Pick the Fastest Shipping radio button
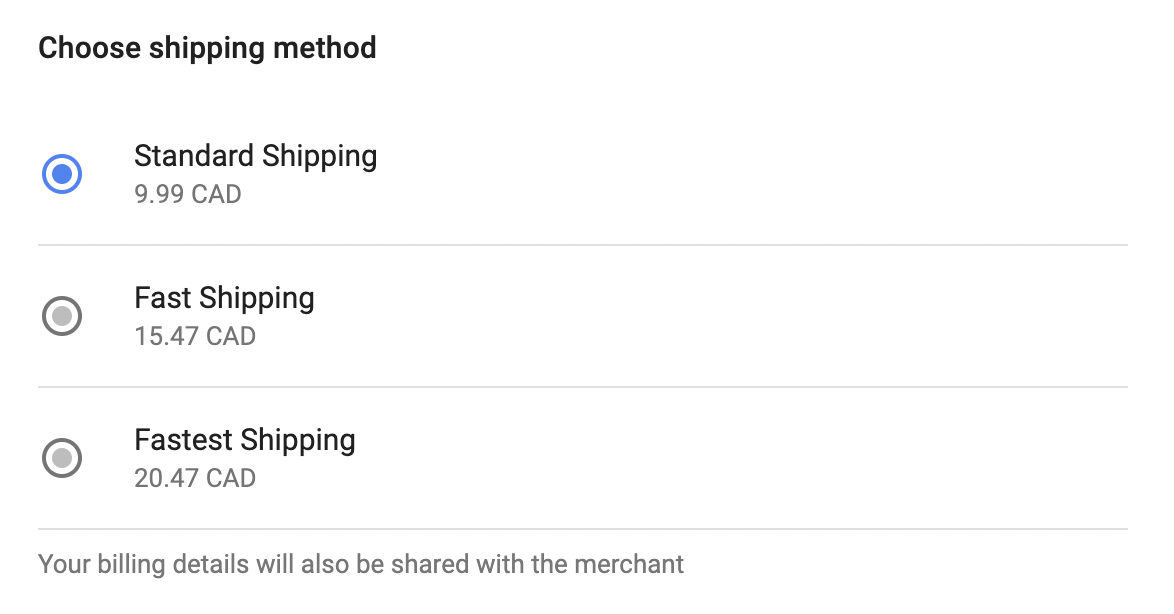This screenshot has width=1174, height=614. (x=62, y=459)
